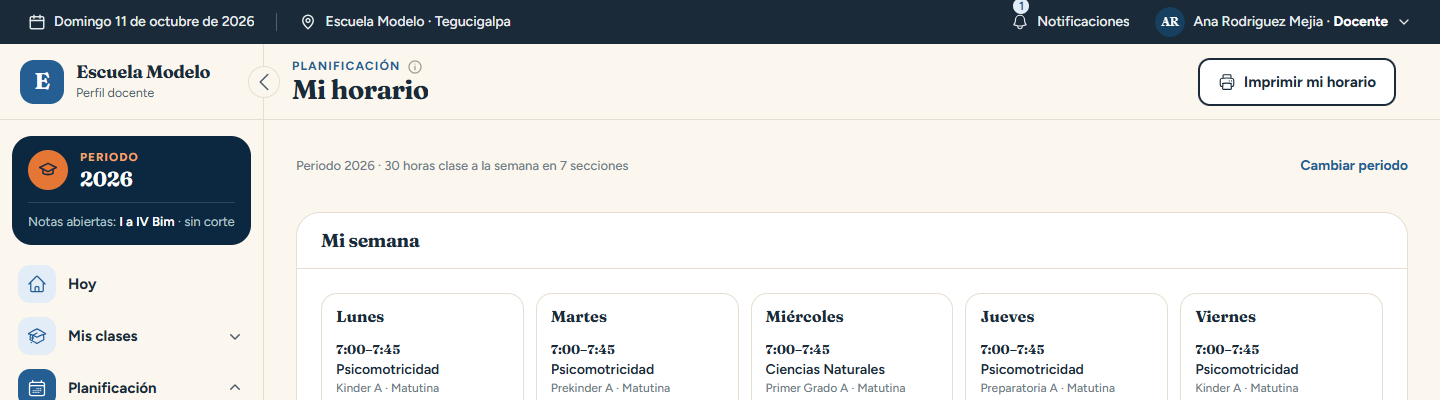Click Psicomotricidad class under Viernes
This screenshot has height=400, width=1440.
pos(1246,369)
